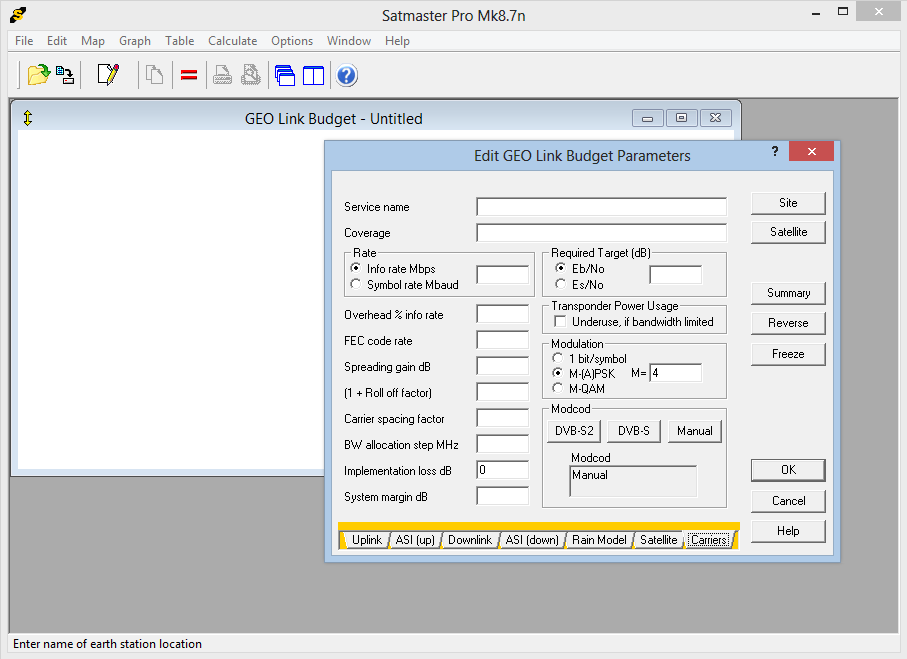
Task: Click the Service name input field
Action: pos(602,207)
